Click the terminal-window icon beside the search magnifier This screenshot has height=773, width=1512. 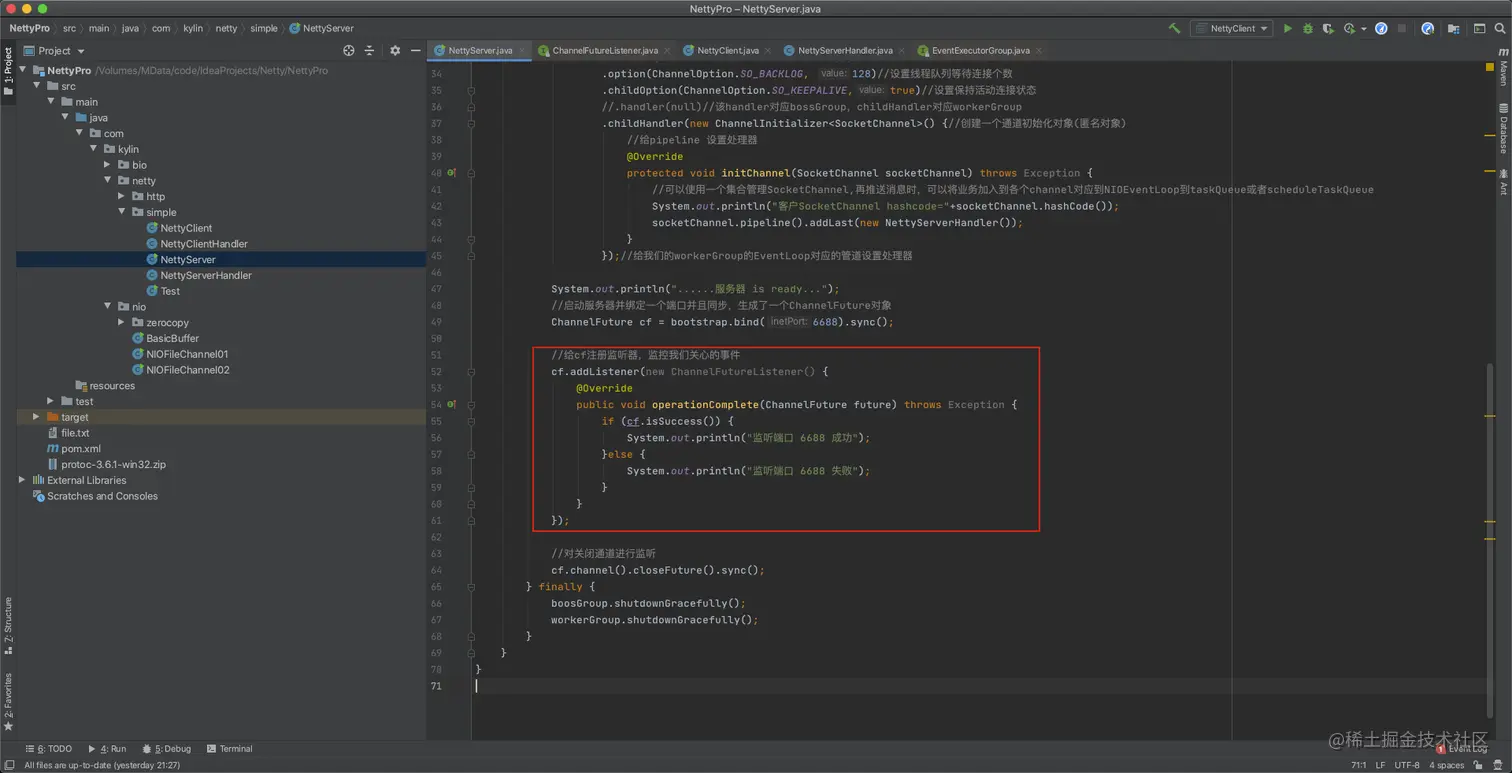pos(1479,29)
